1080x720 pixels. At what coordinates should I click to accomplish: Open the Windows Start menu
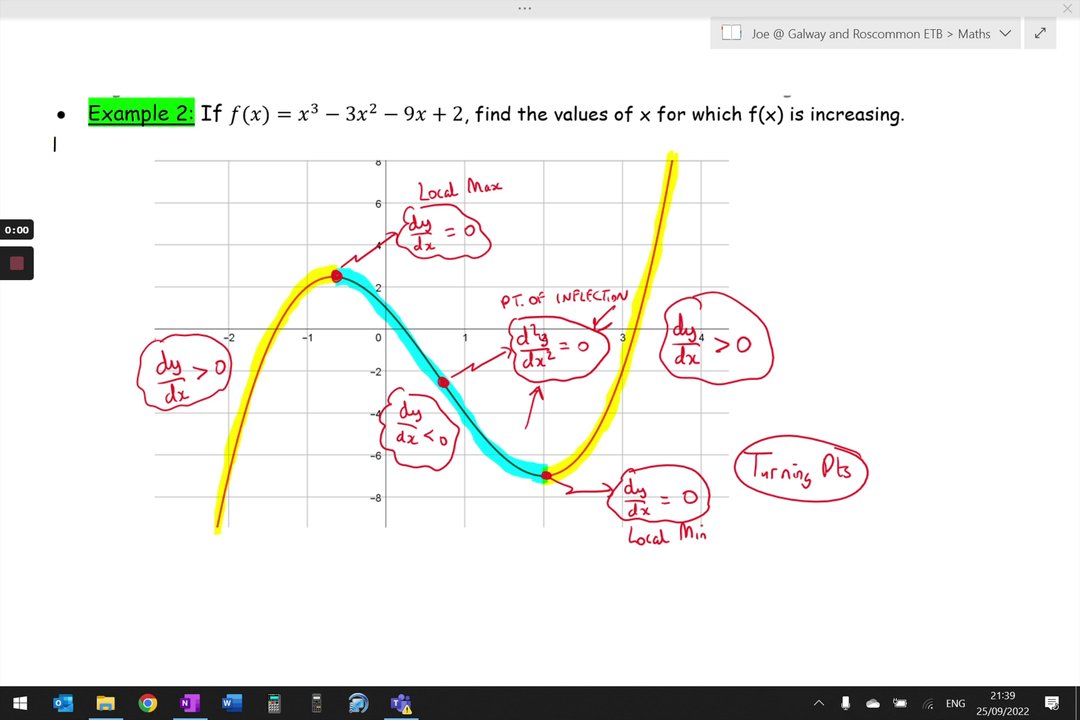20,703
